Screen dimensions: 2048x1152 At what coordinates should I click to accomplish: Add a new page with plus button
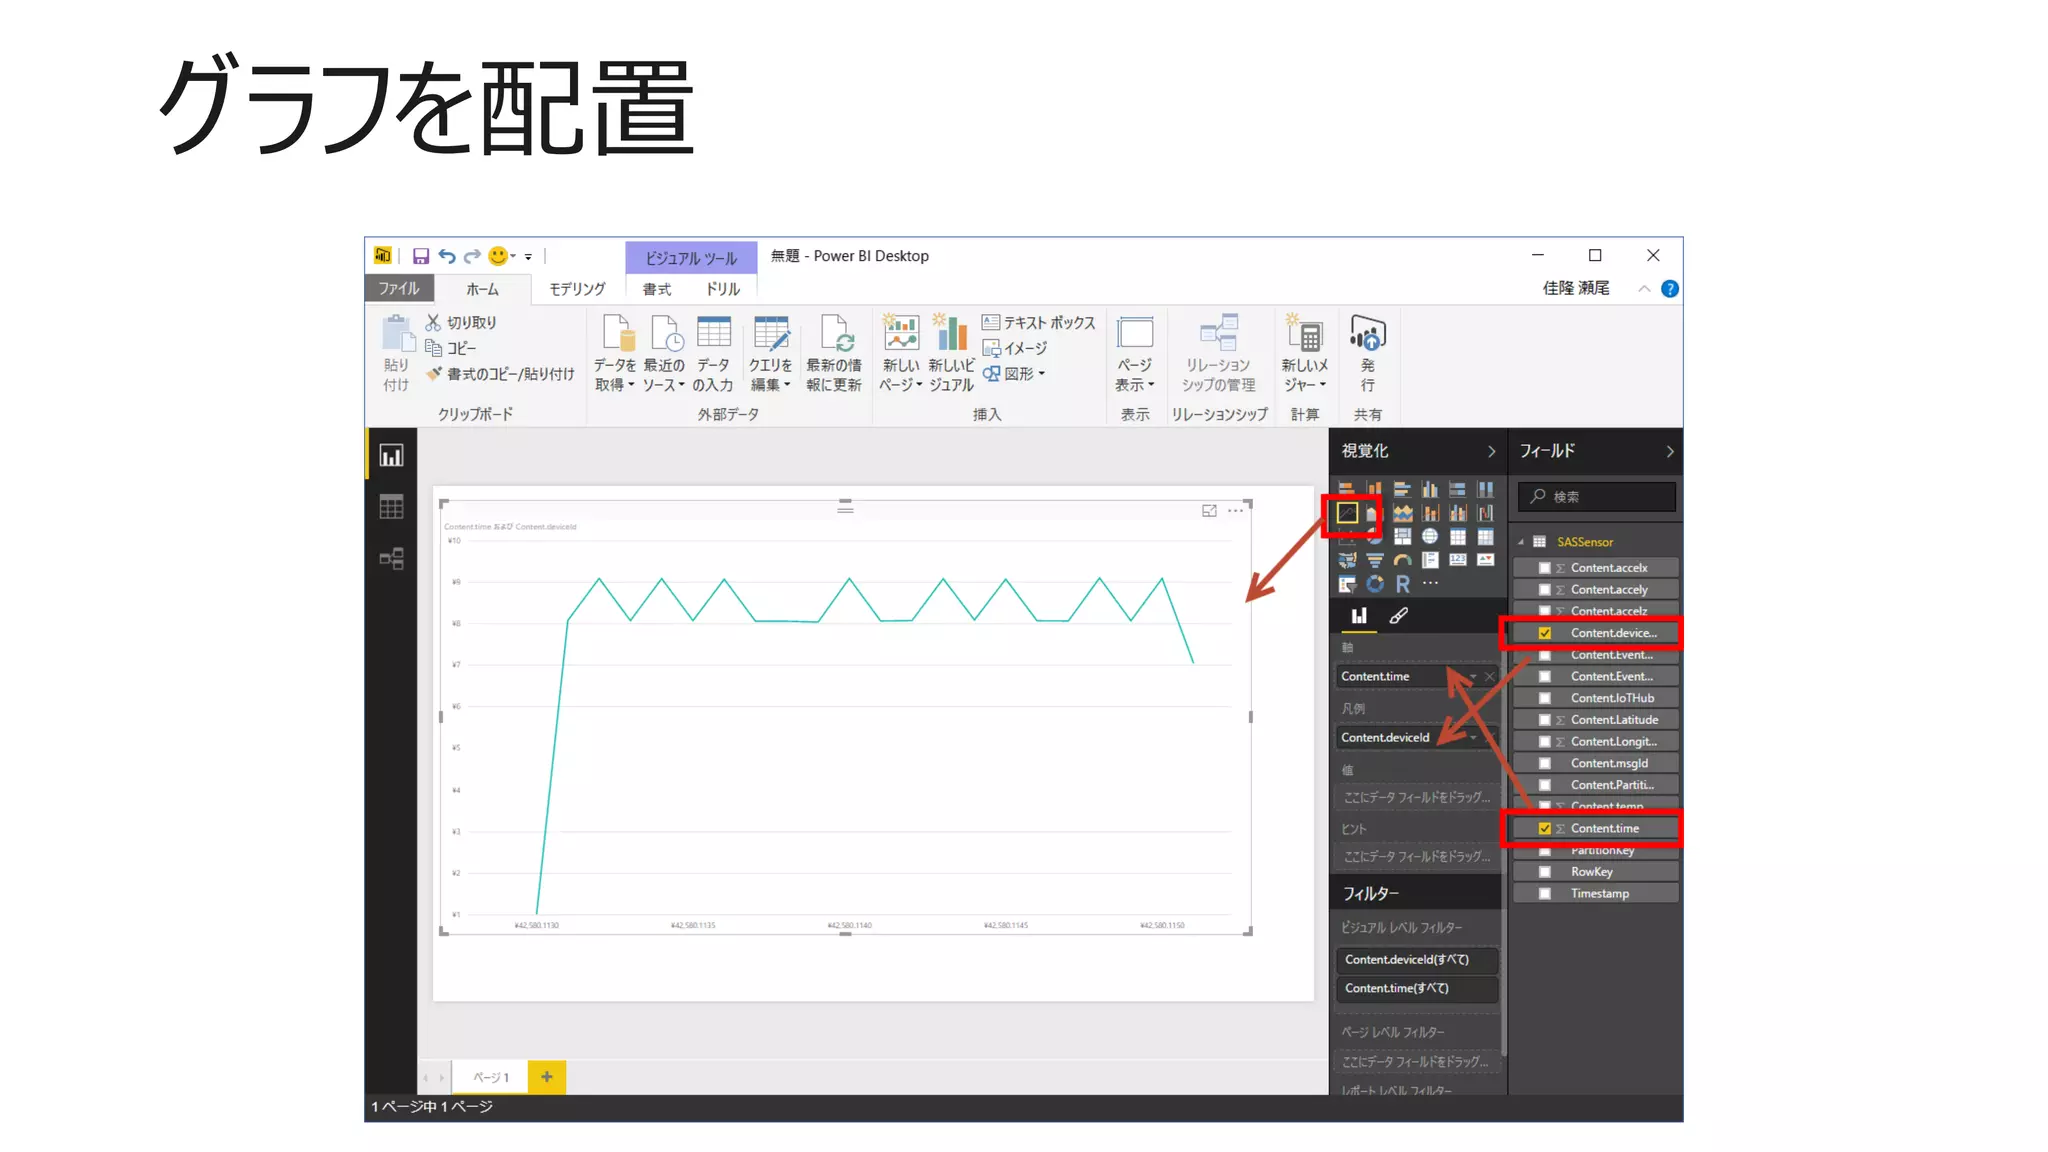[547, 1077]
